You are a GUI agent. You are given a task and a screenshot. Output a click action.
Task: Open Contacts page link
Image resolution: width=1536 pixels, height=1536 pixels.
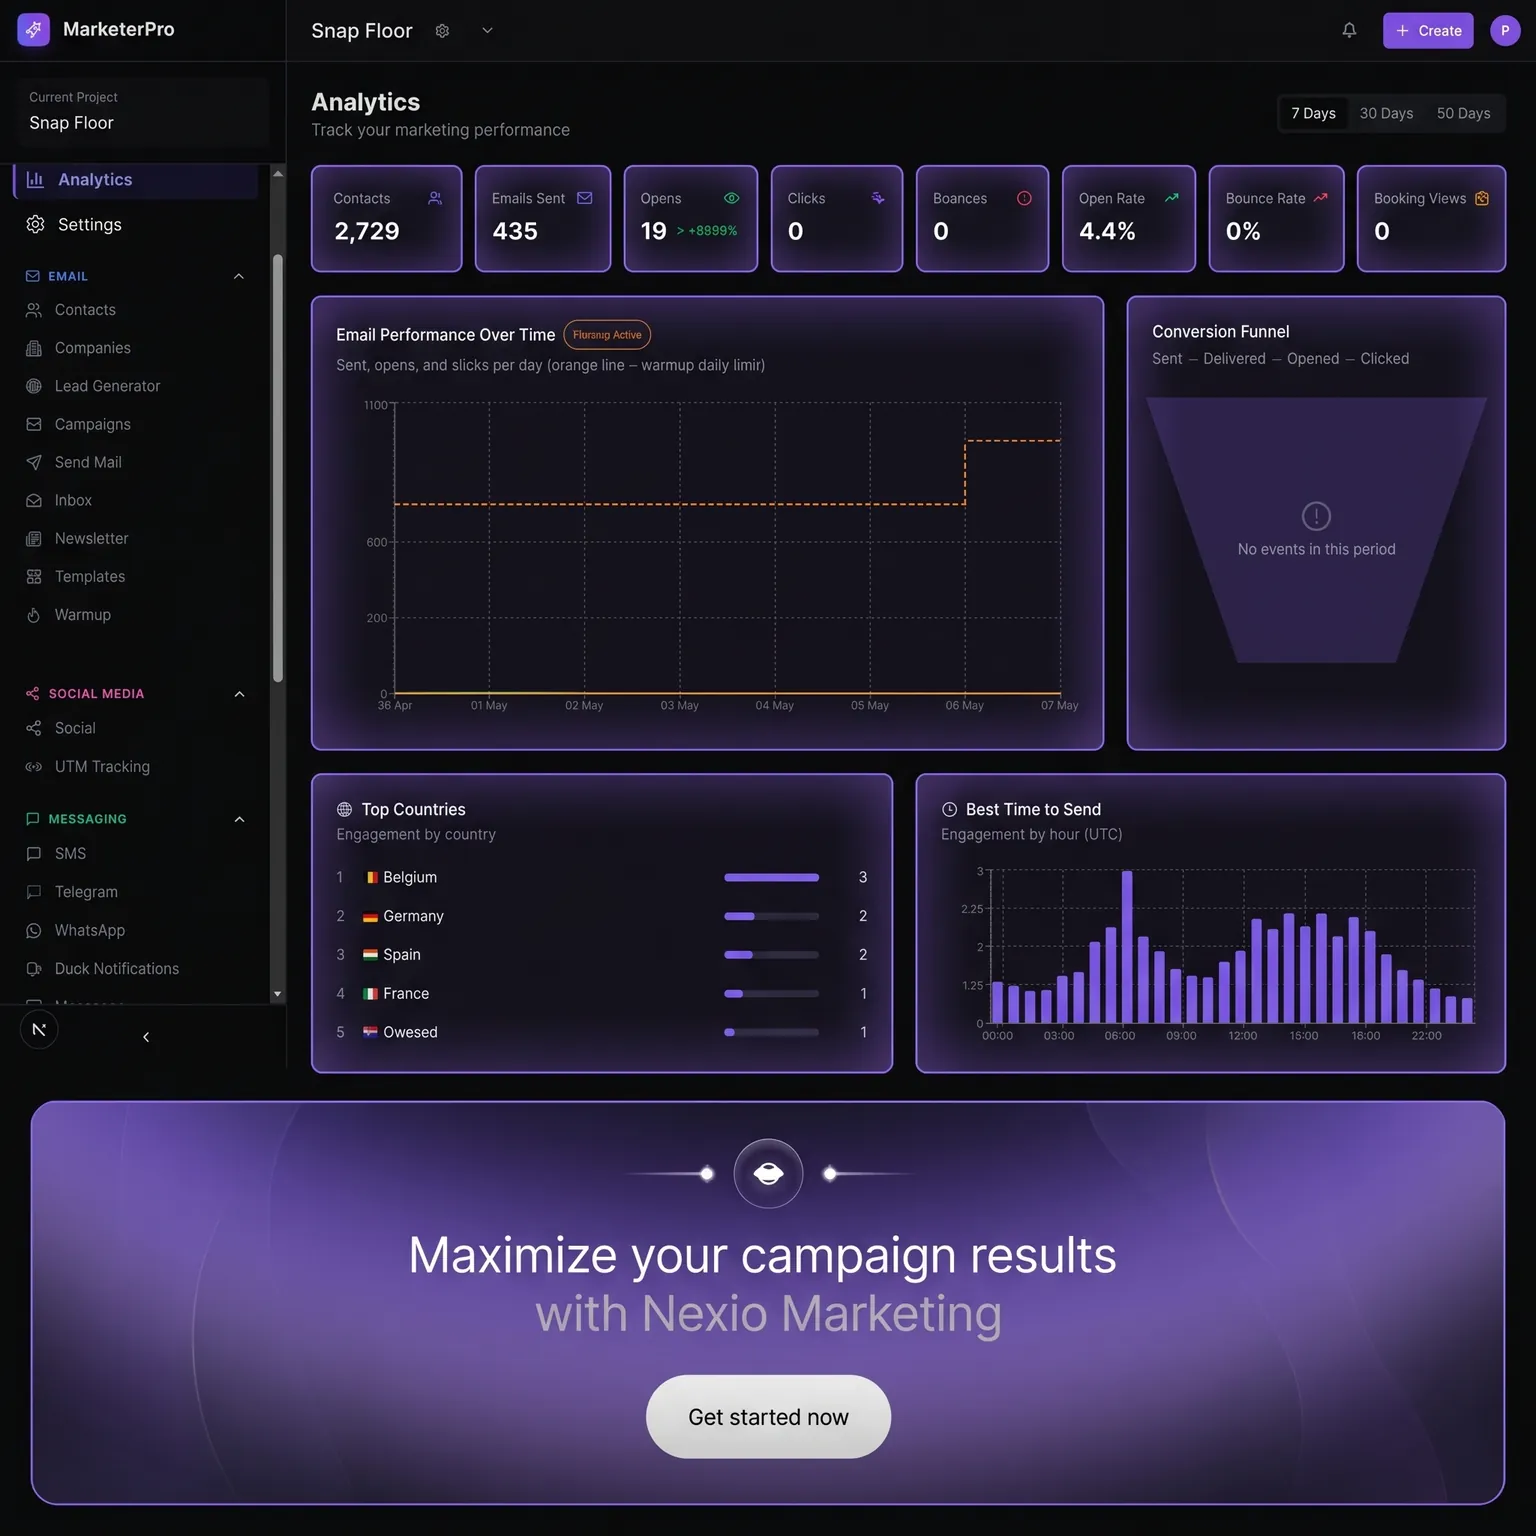[x=85, y=310]
